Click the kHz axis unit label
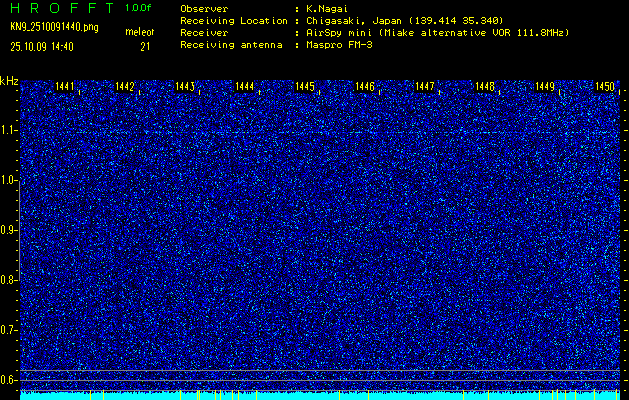This screenshot has width=629, height=400. point(9,81)
